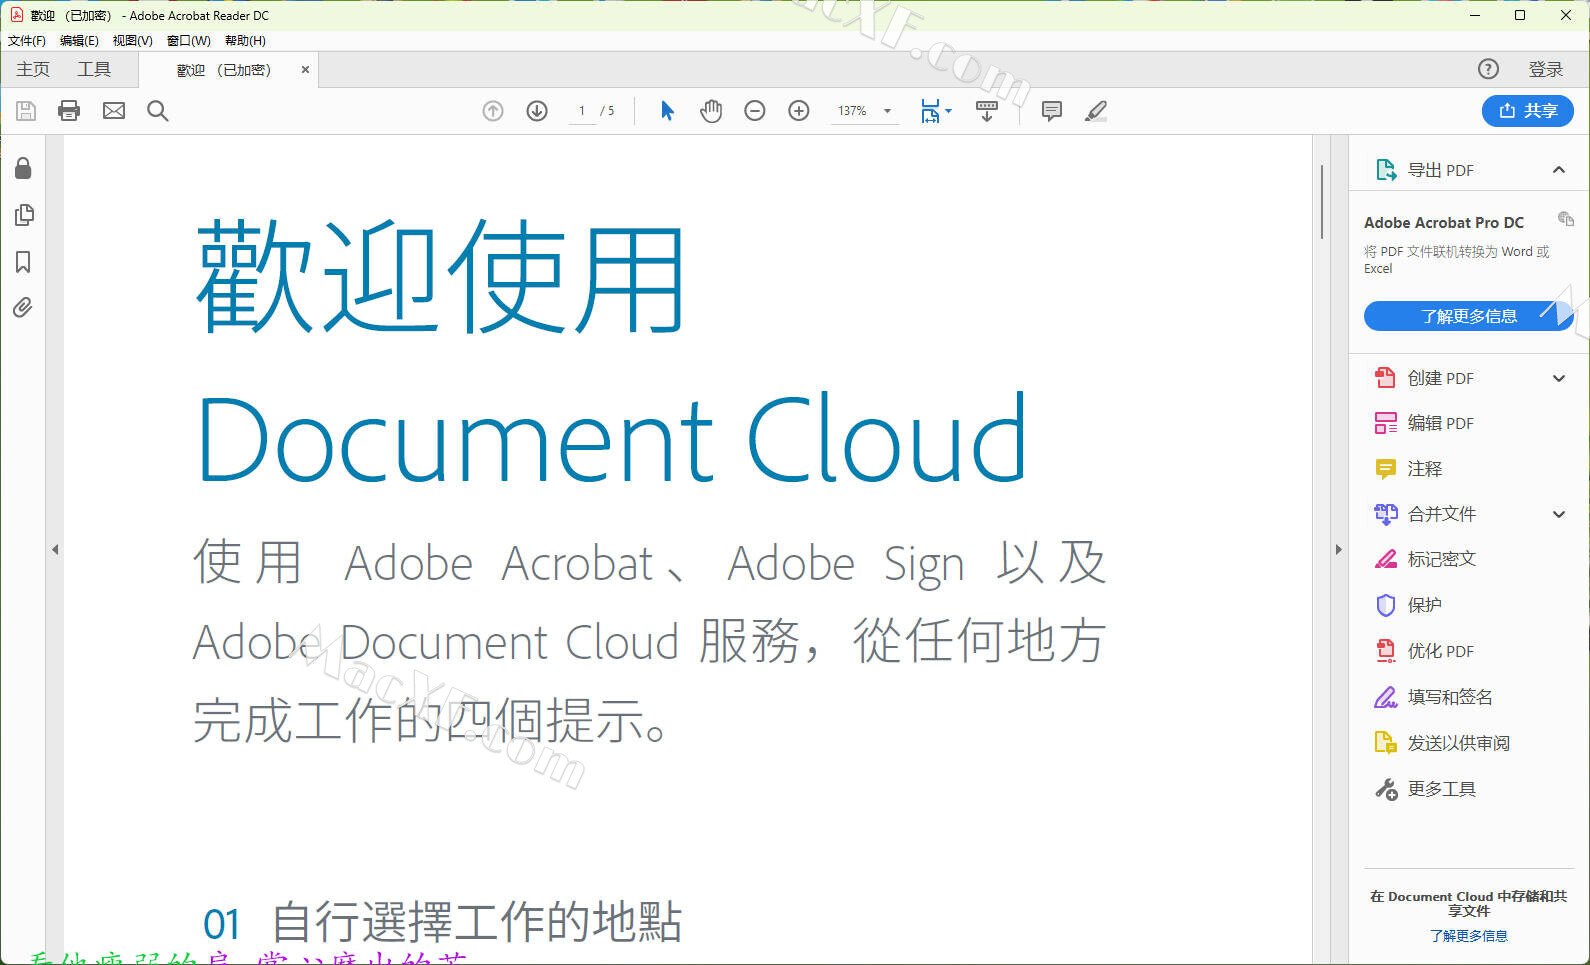
Task: Click the Adobe Acrobat Pro DC heading
Action: 1444,223
